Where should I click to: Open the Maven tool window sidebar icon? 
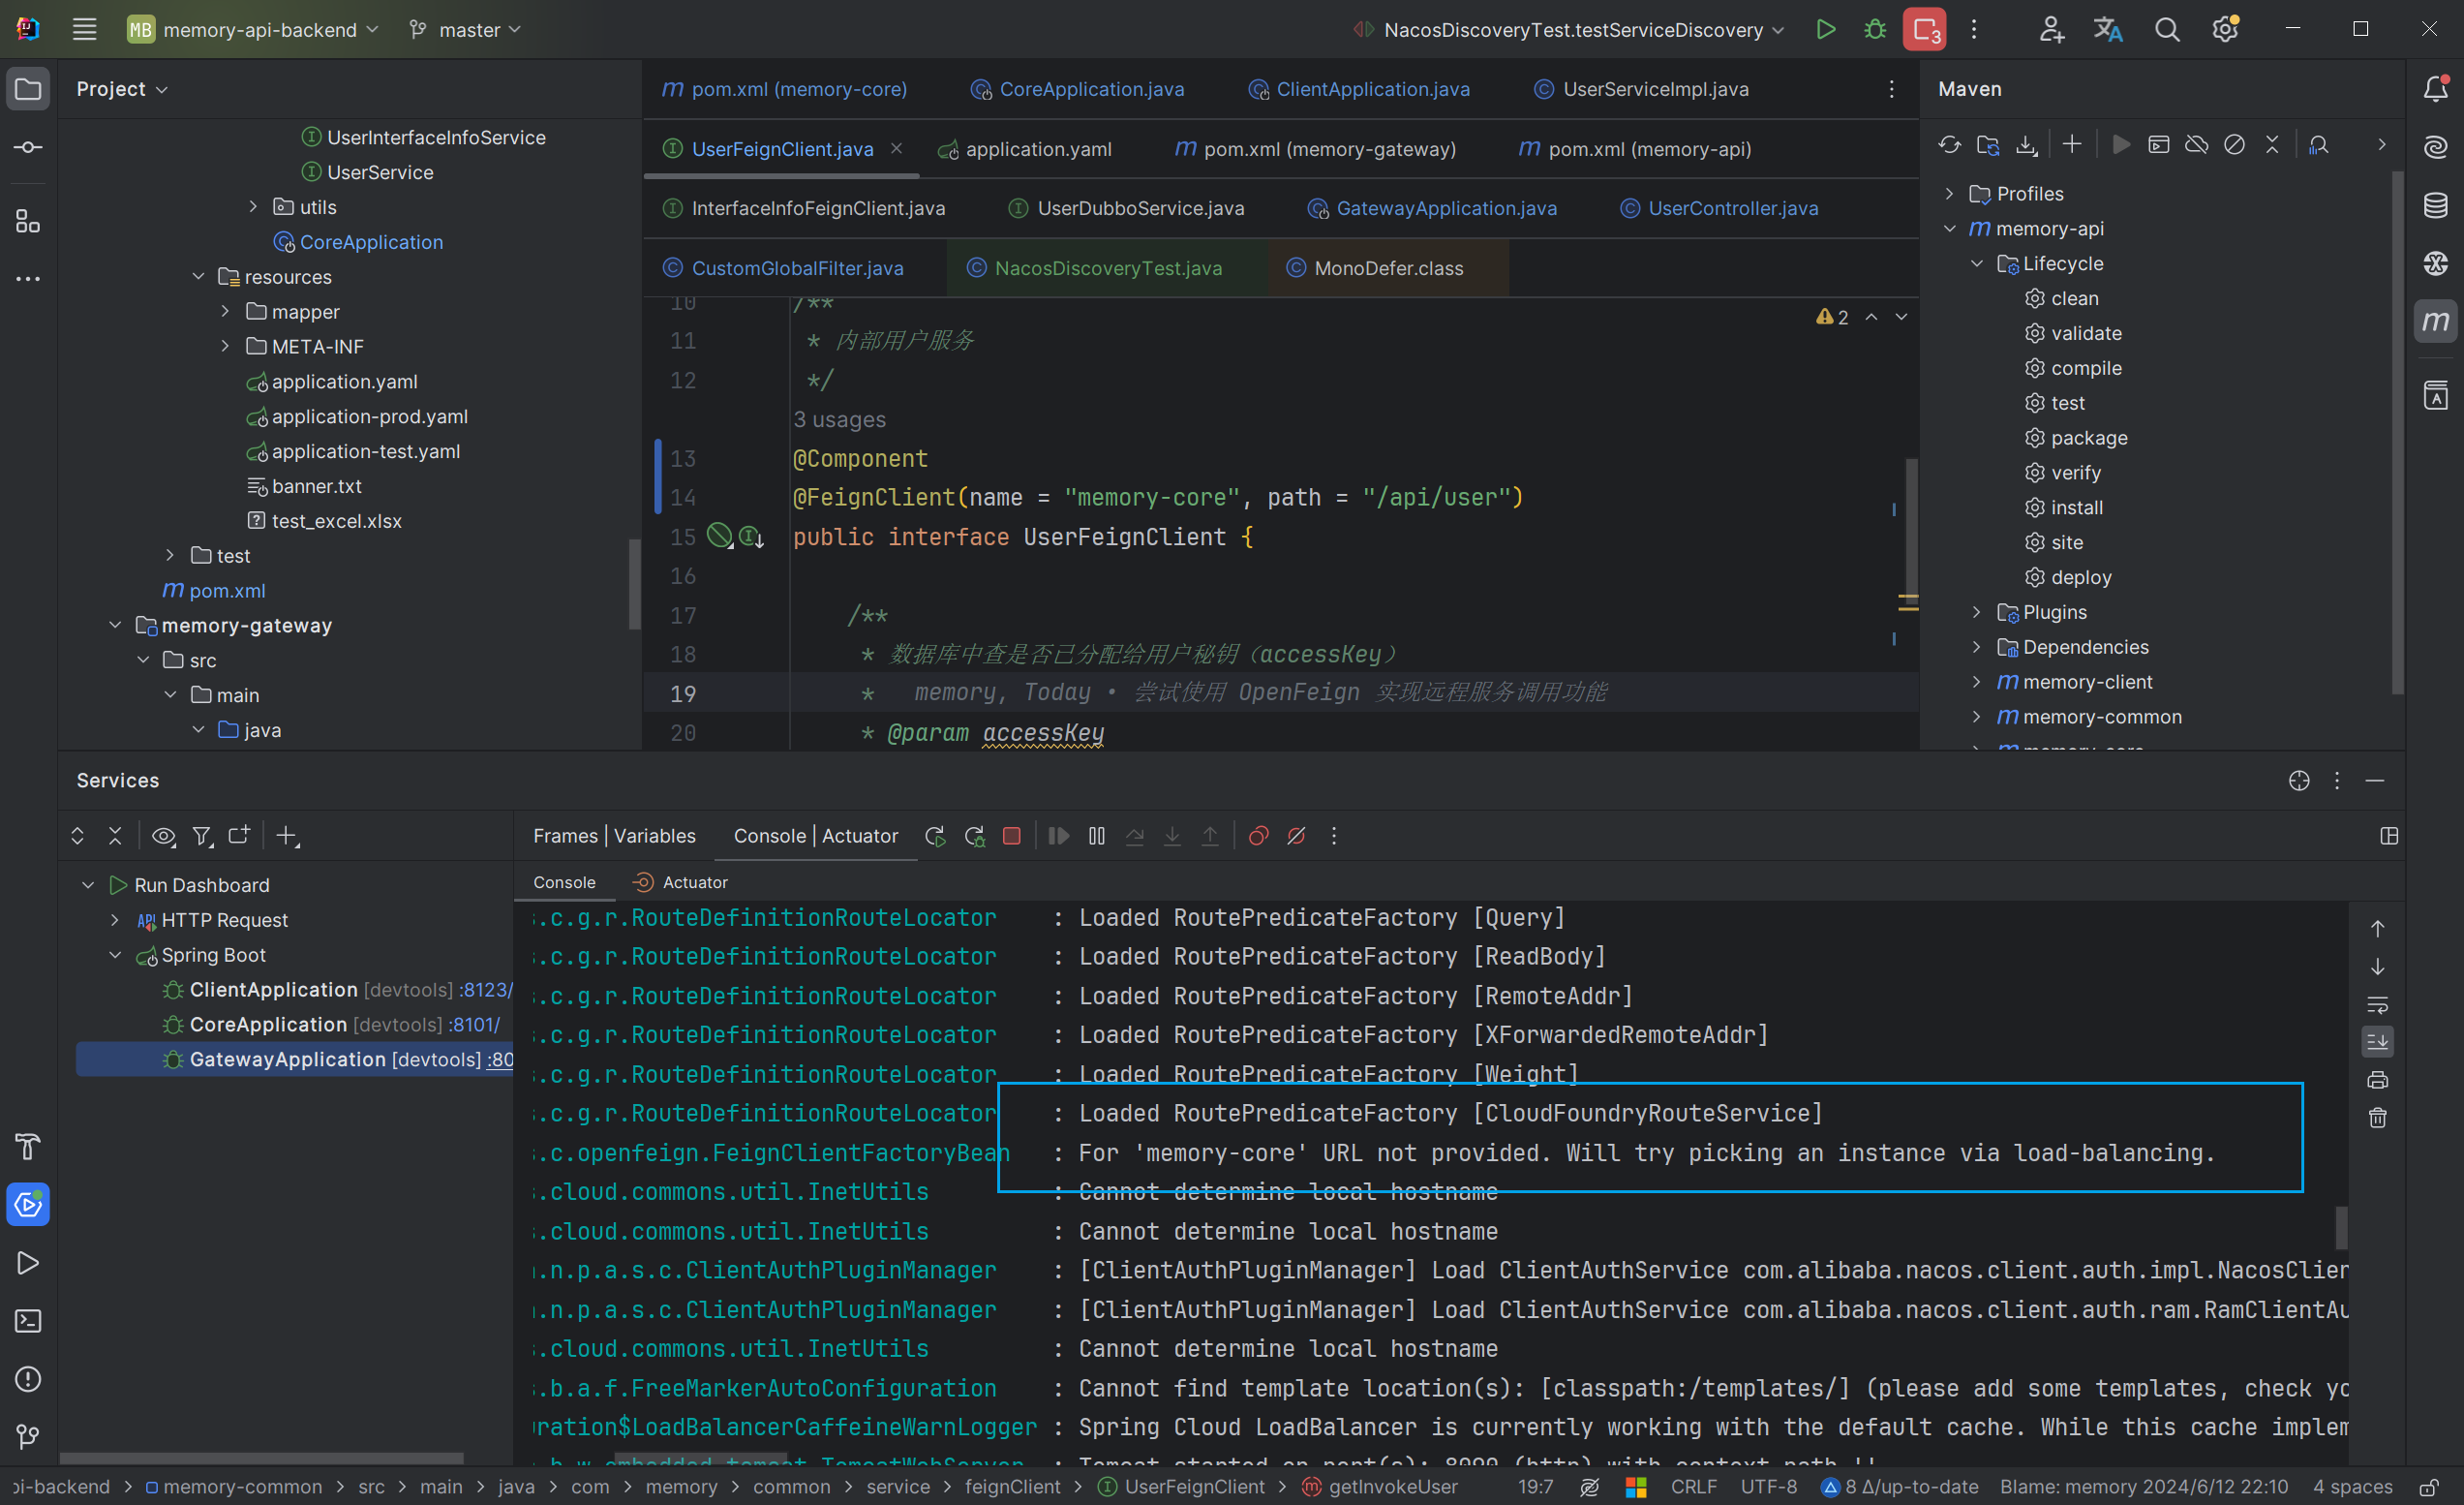click(x=2435, y=321)
